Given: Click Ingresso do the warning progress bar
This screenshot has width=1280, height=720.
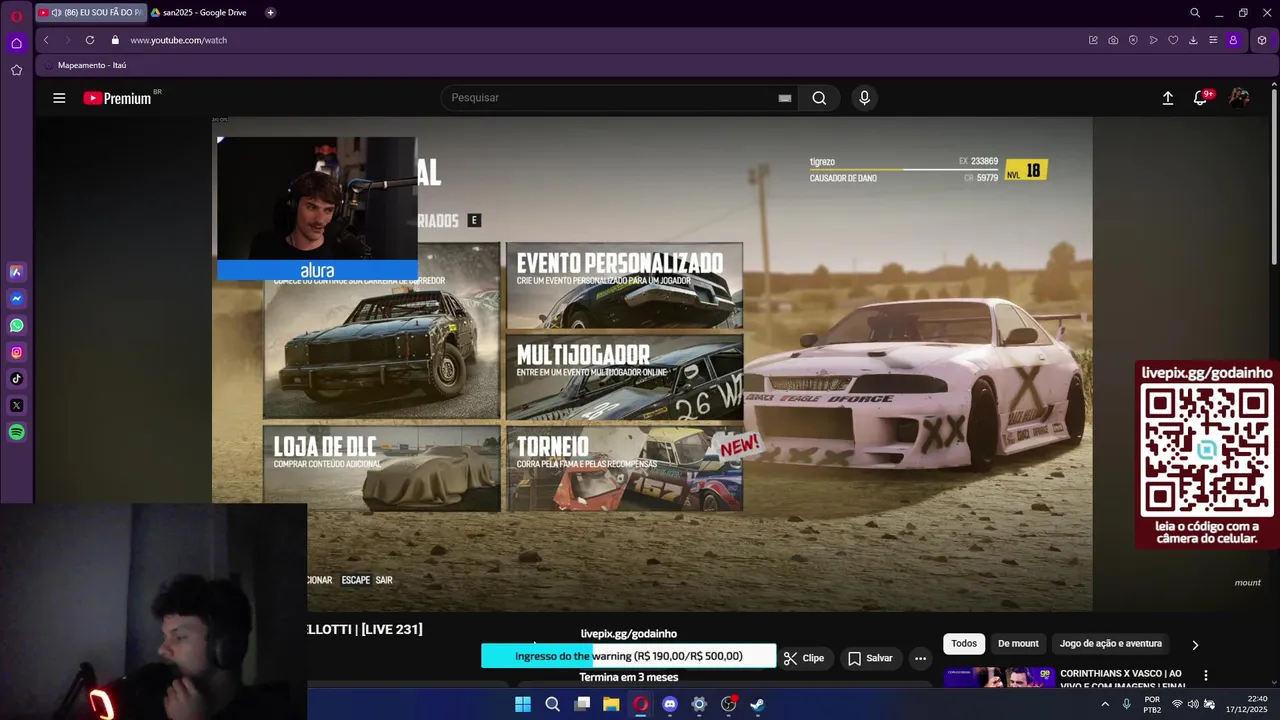Looking at the screenshot, I should [629, 656].
